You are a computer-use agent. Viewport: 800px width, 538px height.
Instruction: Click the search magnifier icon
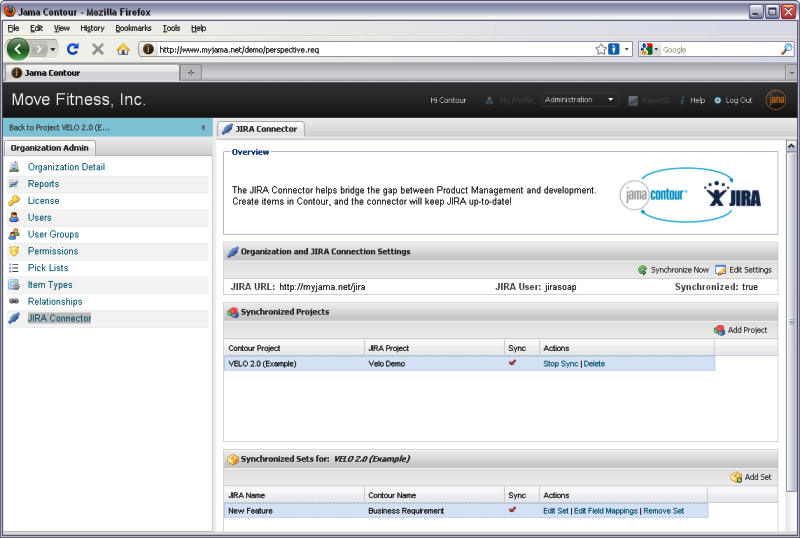click(786, 49)
